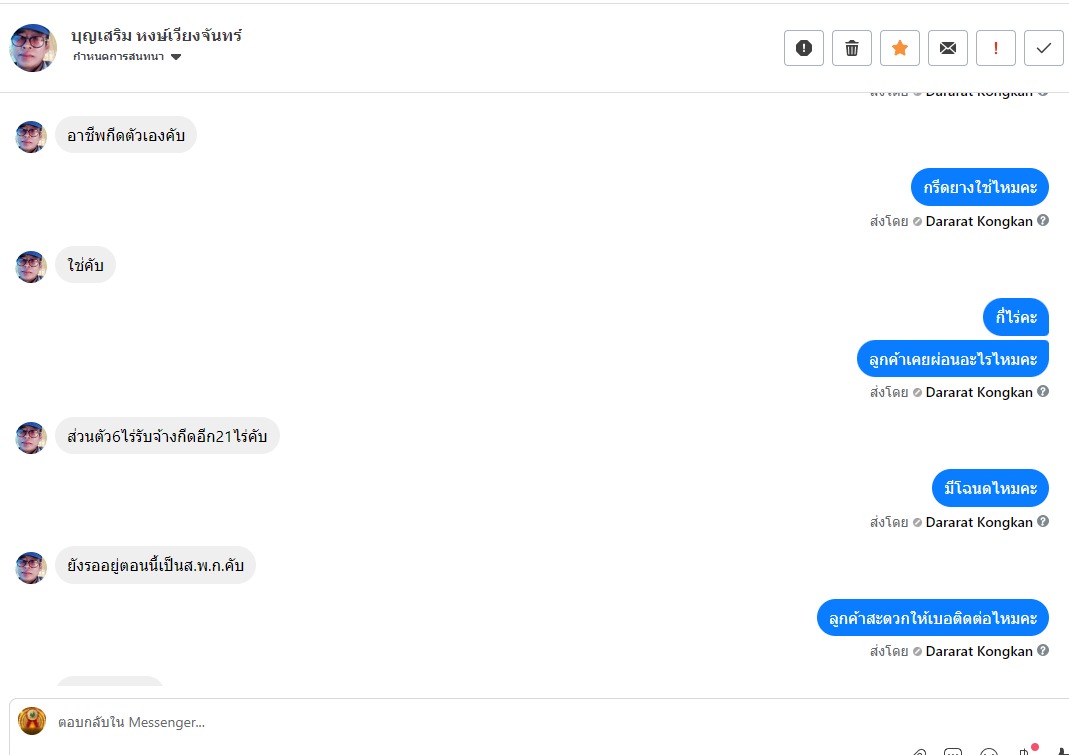Mark conversation unread with envelope icon
Viewport: 1069px width, 755px height.
[948, 47]
